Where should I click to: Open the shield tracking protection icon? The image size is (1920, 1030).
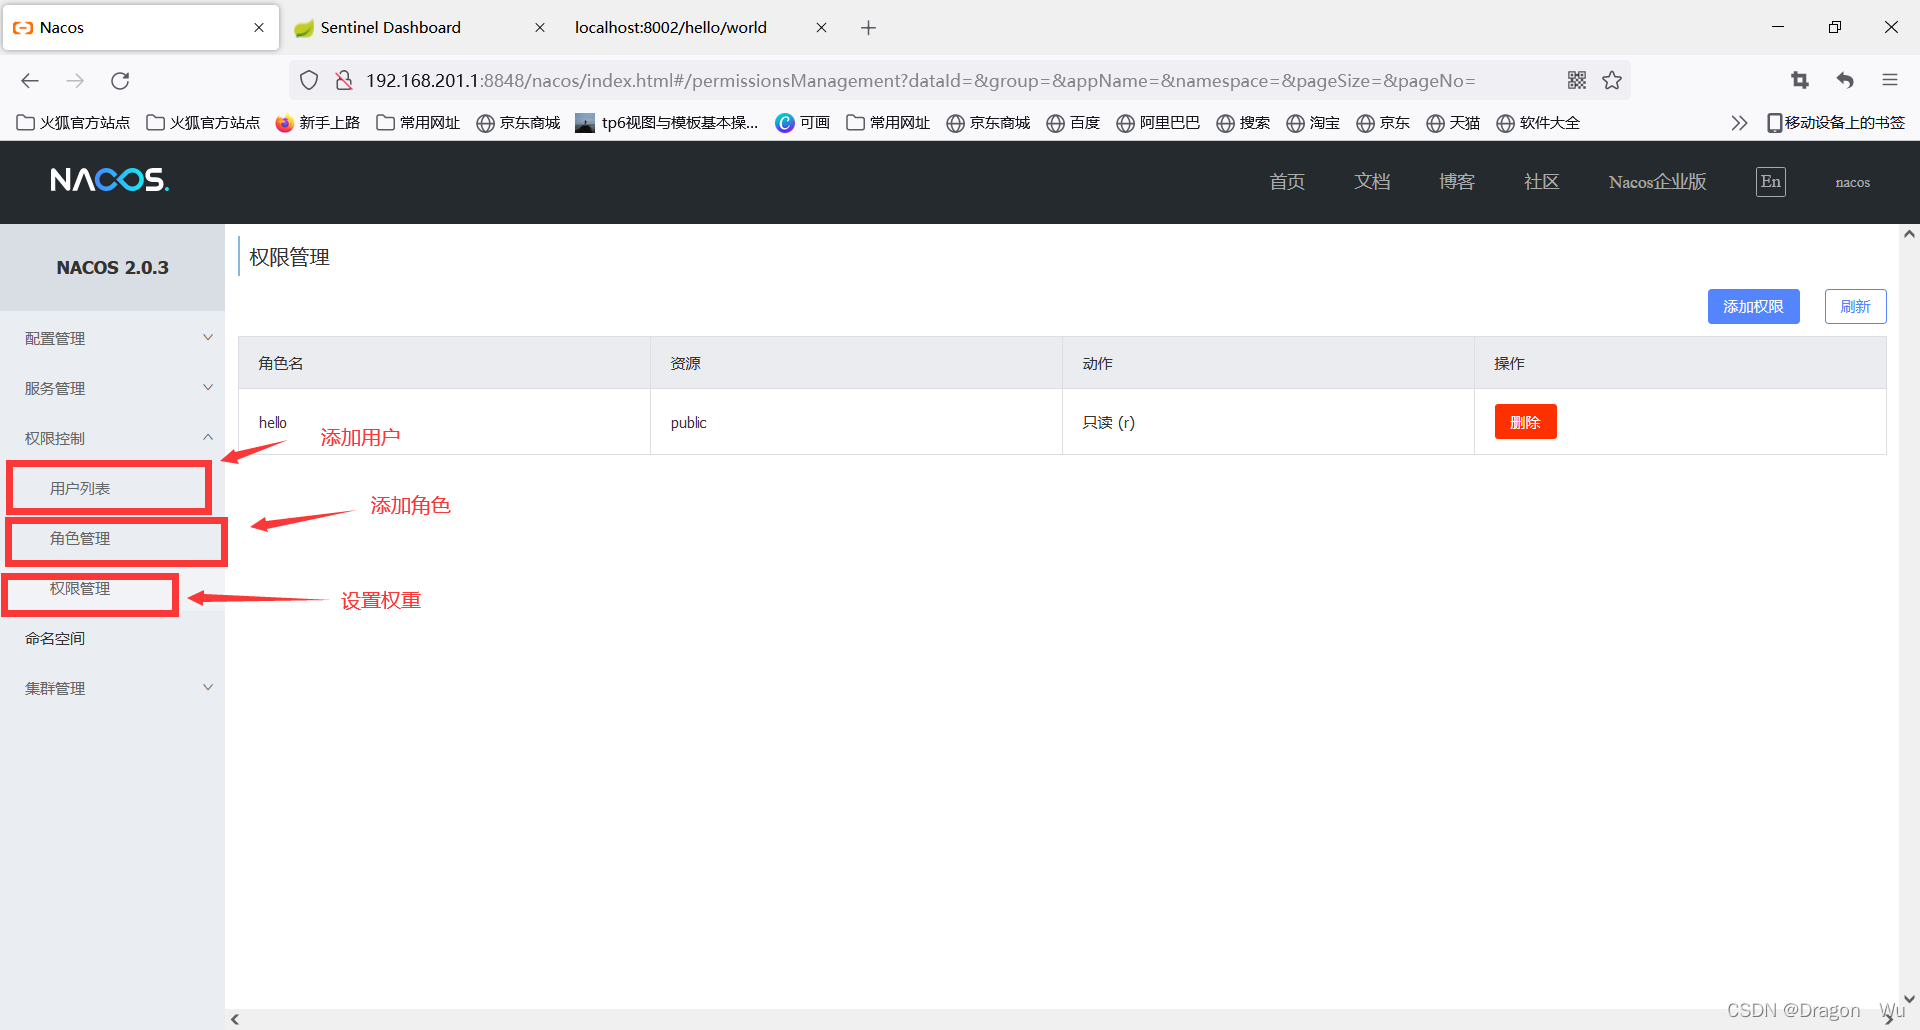coord(309,81)
